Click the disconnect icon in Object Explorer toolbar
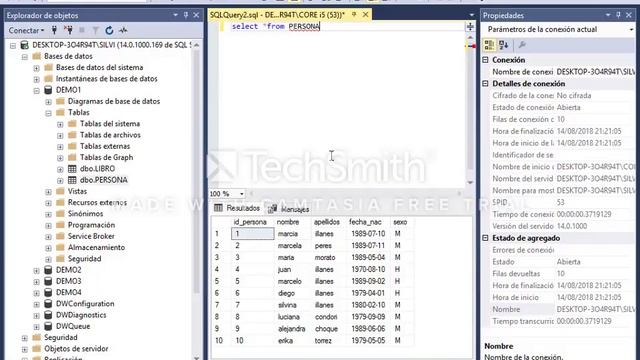This screenshot has height=360, width=640. tap(68, 30)
